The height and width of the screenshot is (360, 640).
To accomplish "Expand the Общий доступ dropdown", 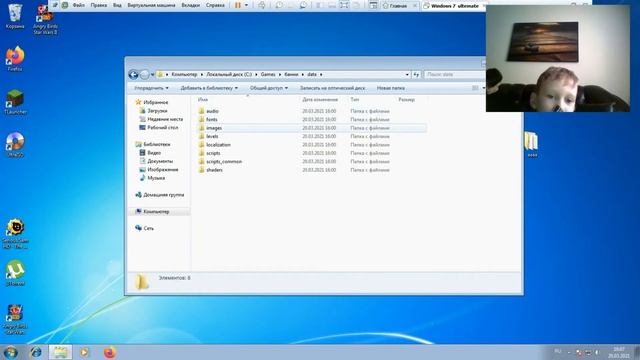I will coord(269,88).
